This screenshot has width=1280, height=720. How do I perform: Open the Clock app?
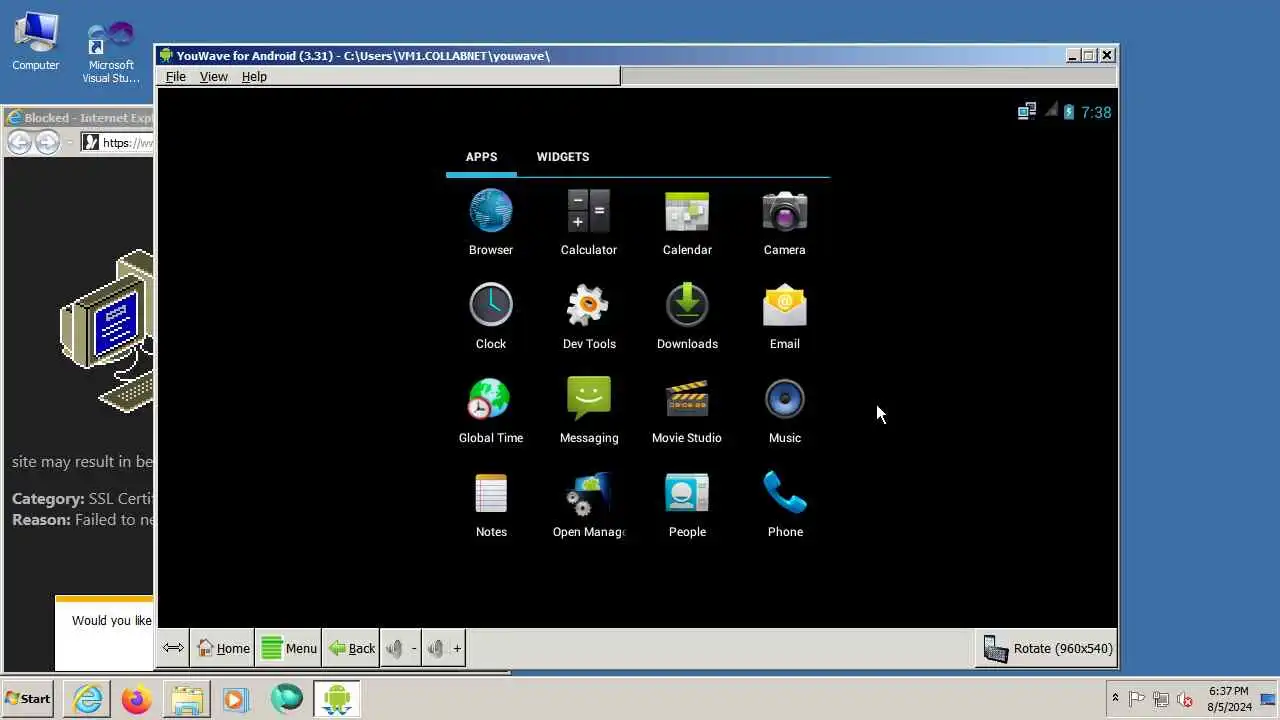490,316
